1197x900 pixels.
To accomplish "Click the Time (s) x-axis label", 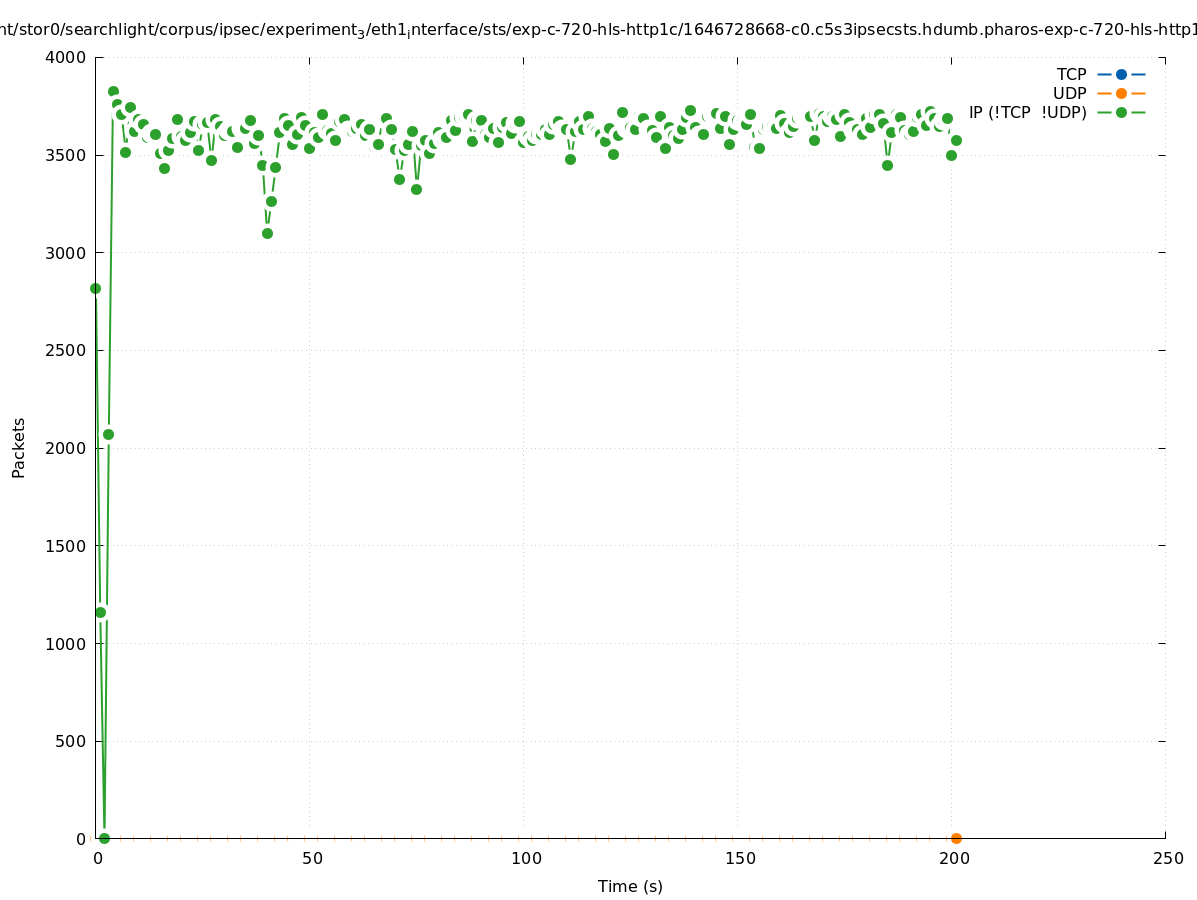I will click(x=630, y=886).
